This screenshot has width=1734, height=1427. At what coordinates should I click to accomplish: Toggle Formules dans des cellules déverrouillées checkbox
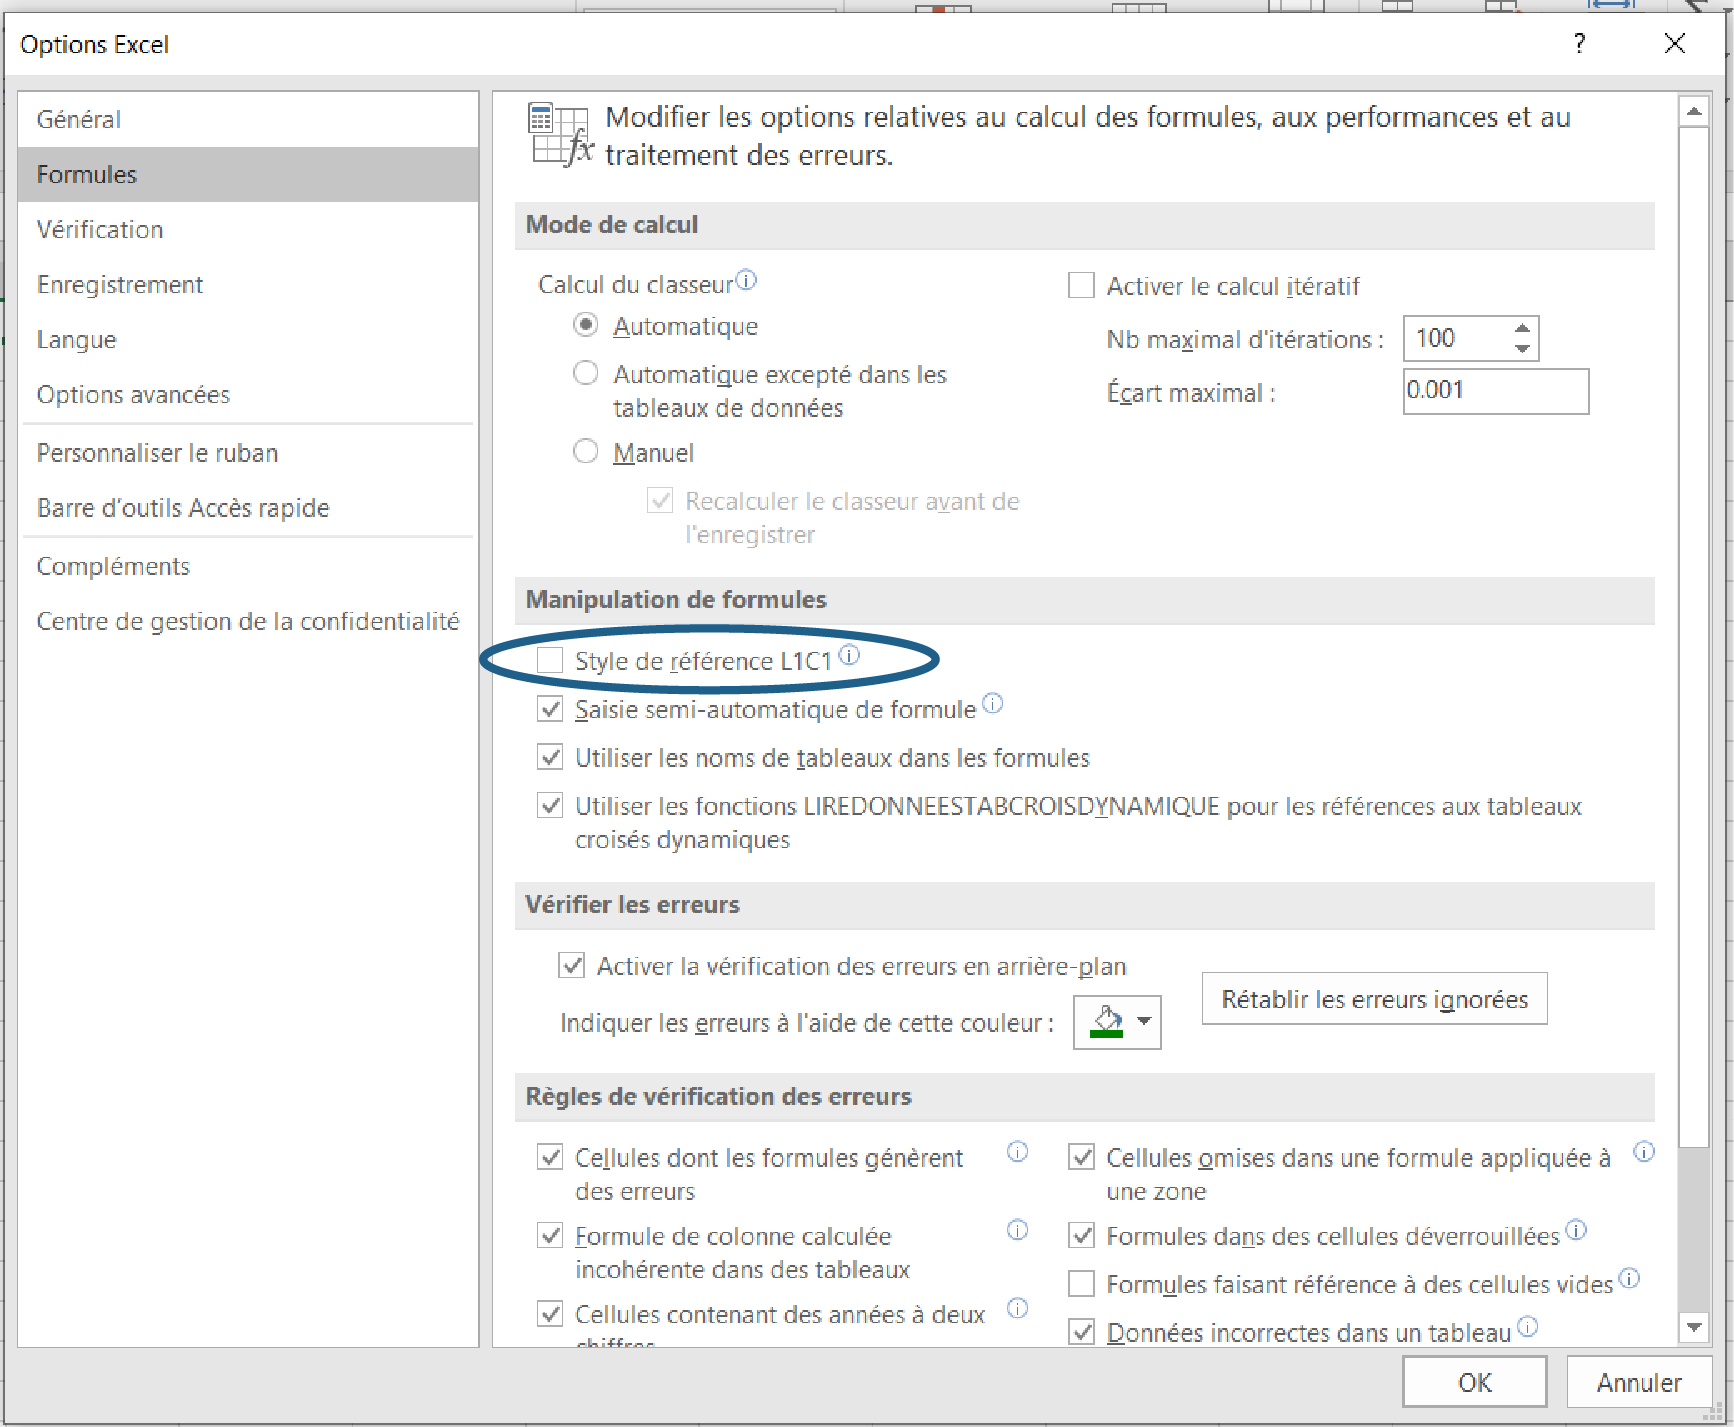tap(1081, 1235)
